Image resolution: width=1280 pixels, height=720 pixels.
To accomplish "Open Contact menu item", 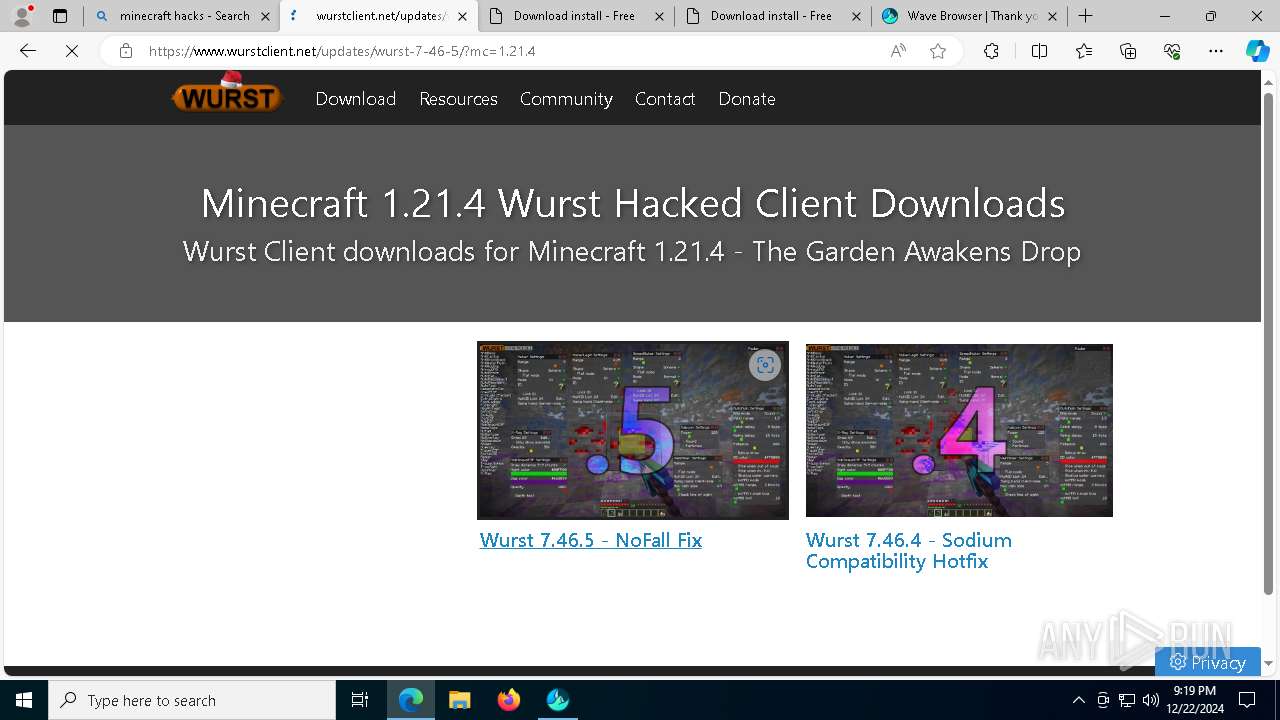I will [x=665, y=99].
